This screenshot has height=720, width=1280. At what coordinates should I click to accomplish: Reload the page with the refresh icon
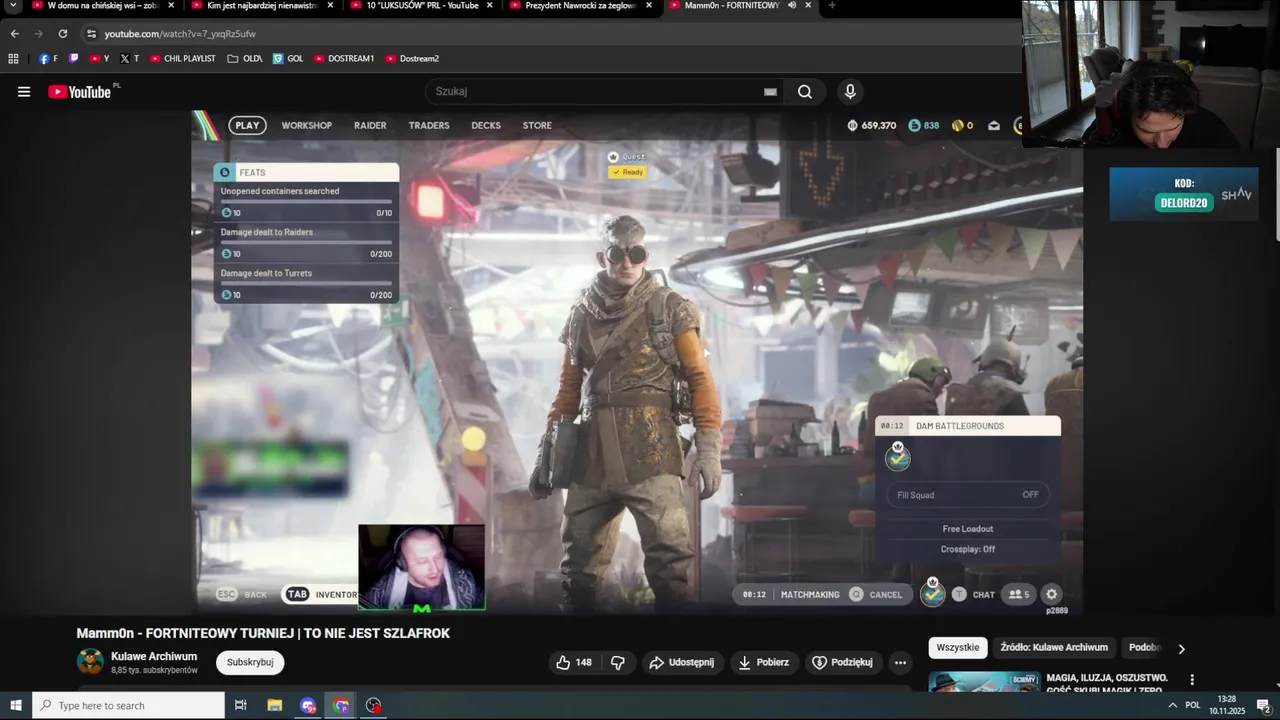tap(62, 34)
